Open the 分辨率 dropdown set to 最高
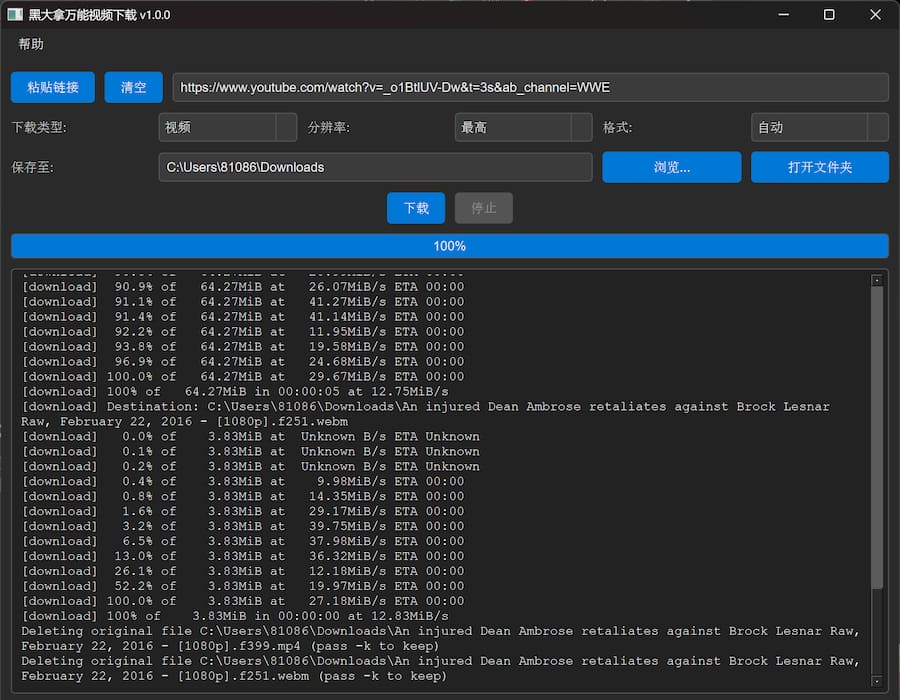The image size is (900, 700). coord(523,127)
